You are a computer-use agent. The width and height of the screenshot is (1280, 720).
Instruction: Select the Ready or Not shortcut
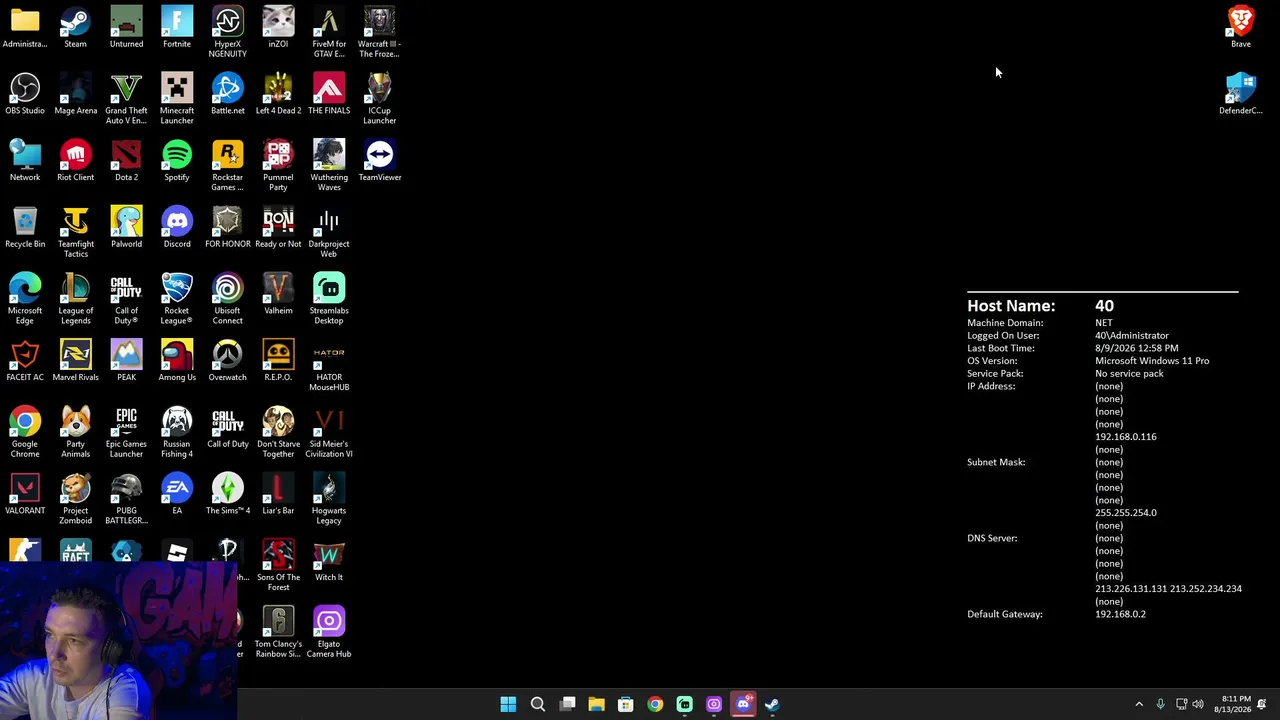[278, 227]
